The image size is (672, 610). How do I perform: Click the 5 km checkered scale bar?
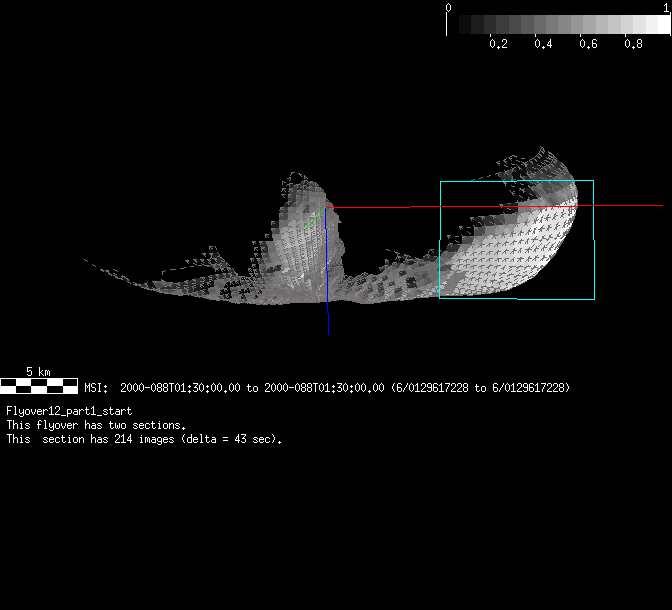pyautogui.click(x=38, y=384)
